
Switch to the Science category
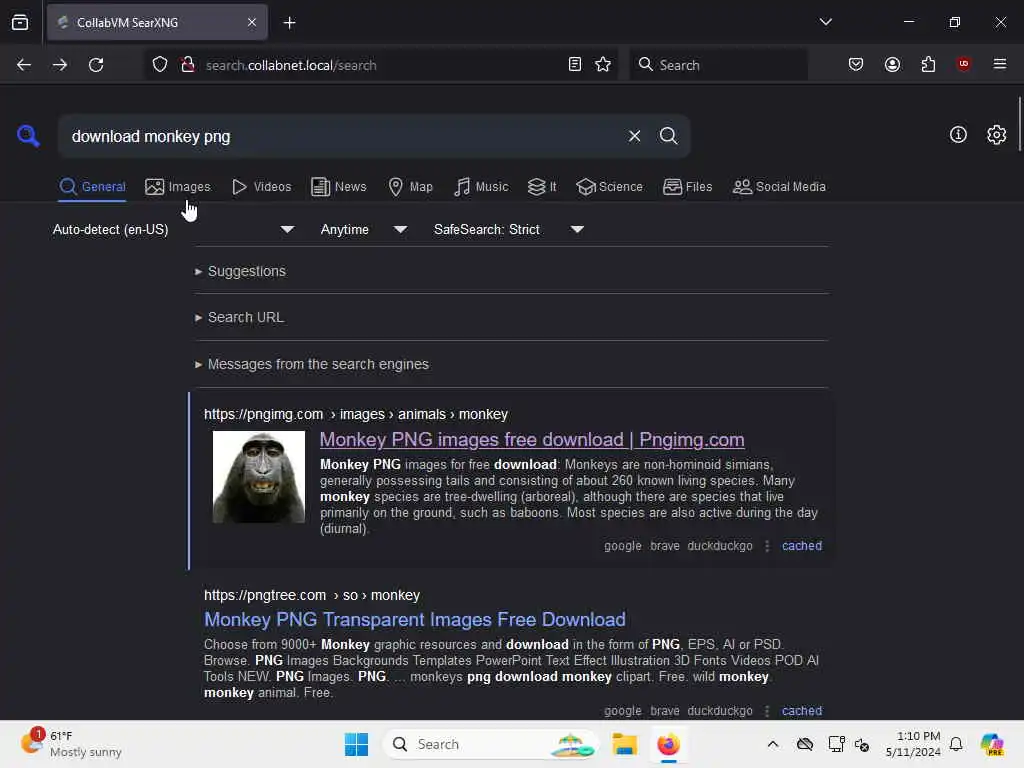pyautogui.click(x=609, y=187)
